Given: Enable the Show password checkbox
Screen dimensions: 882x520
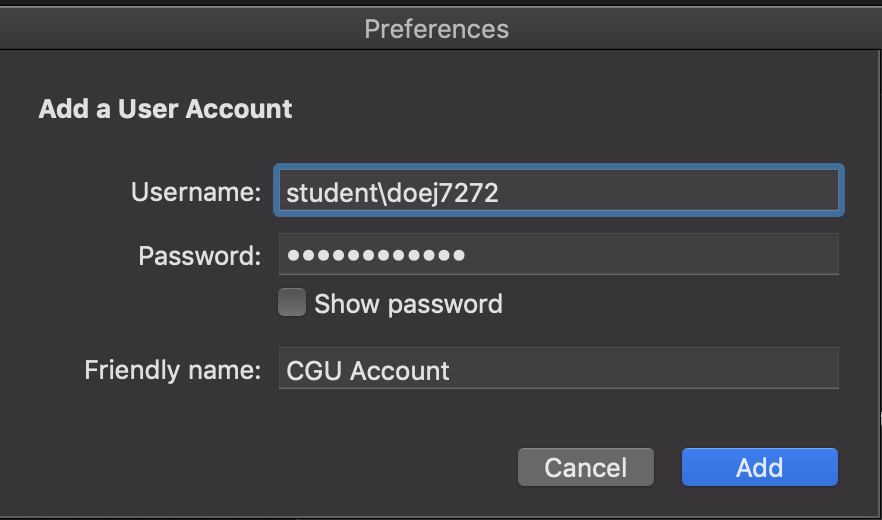Looking at the screenshot, I should pos(292,302).
